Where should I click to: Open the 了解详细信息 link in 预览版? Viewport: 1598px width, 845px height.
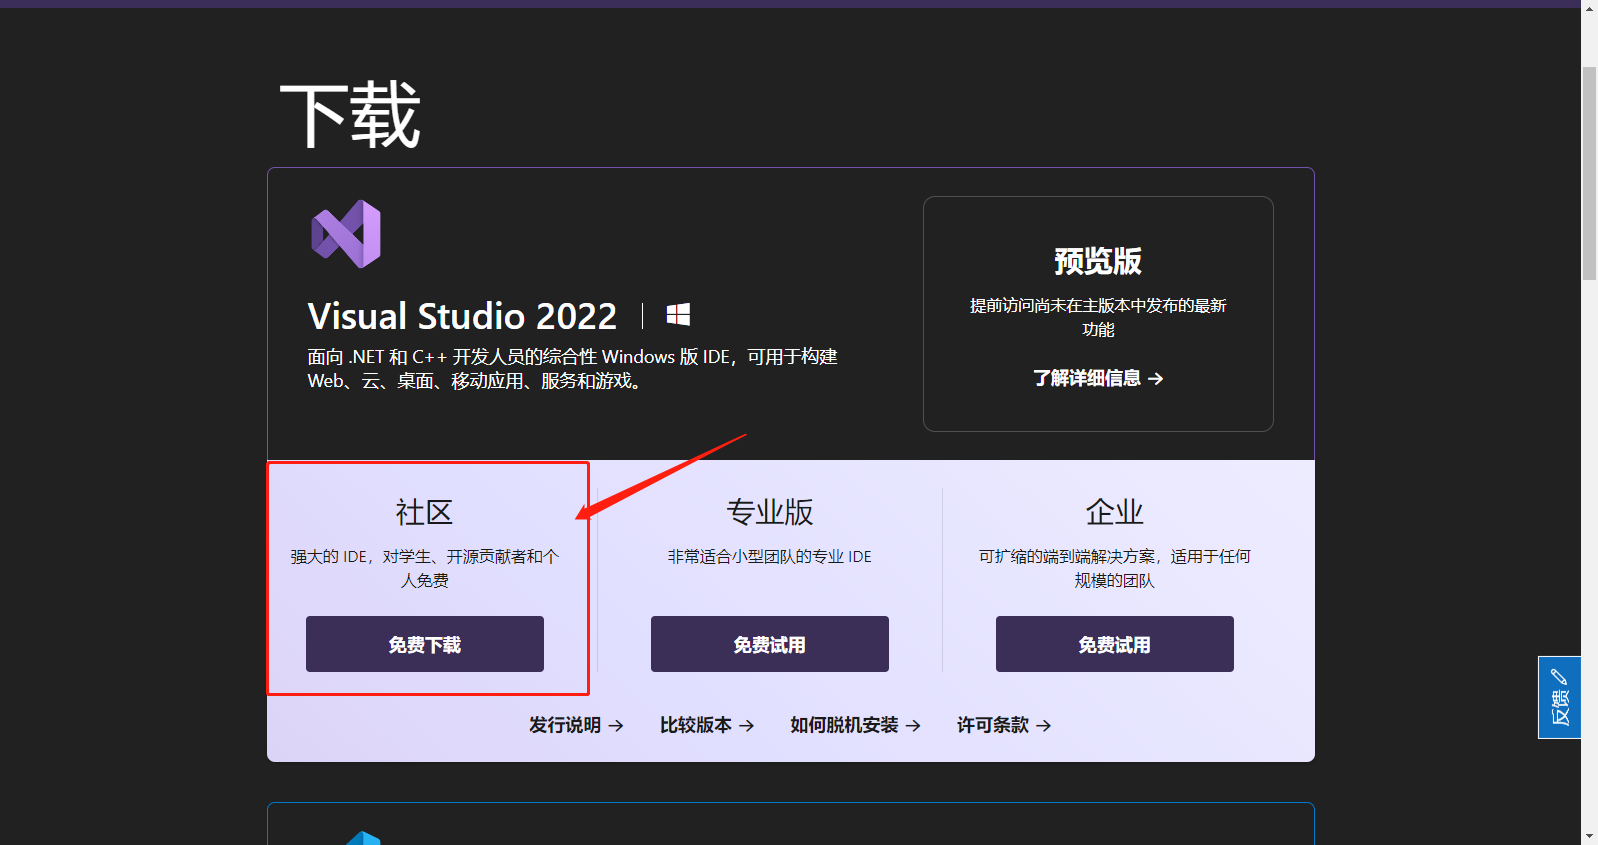[x=1098, y=378]
